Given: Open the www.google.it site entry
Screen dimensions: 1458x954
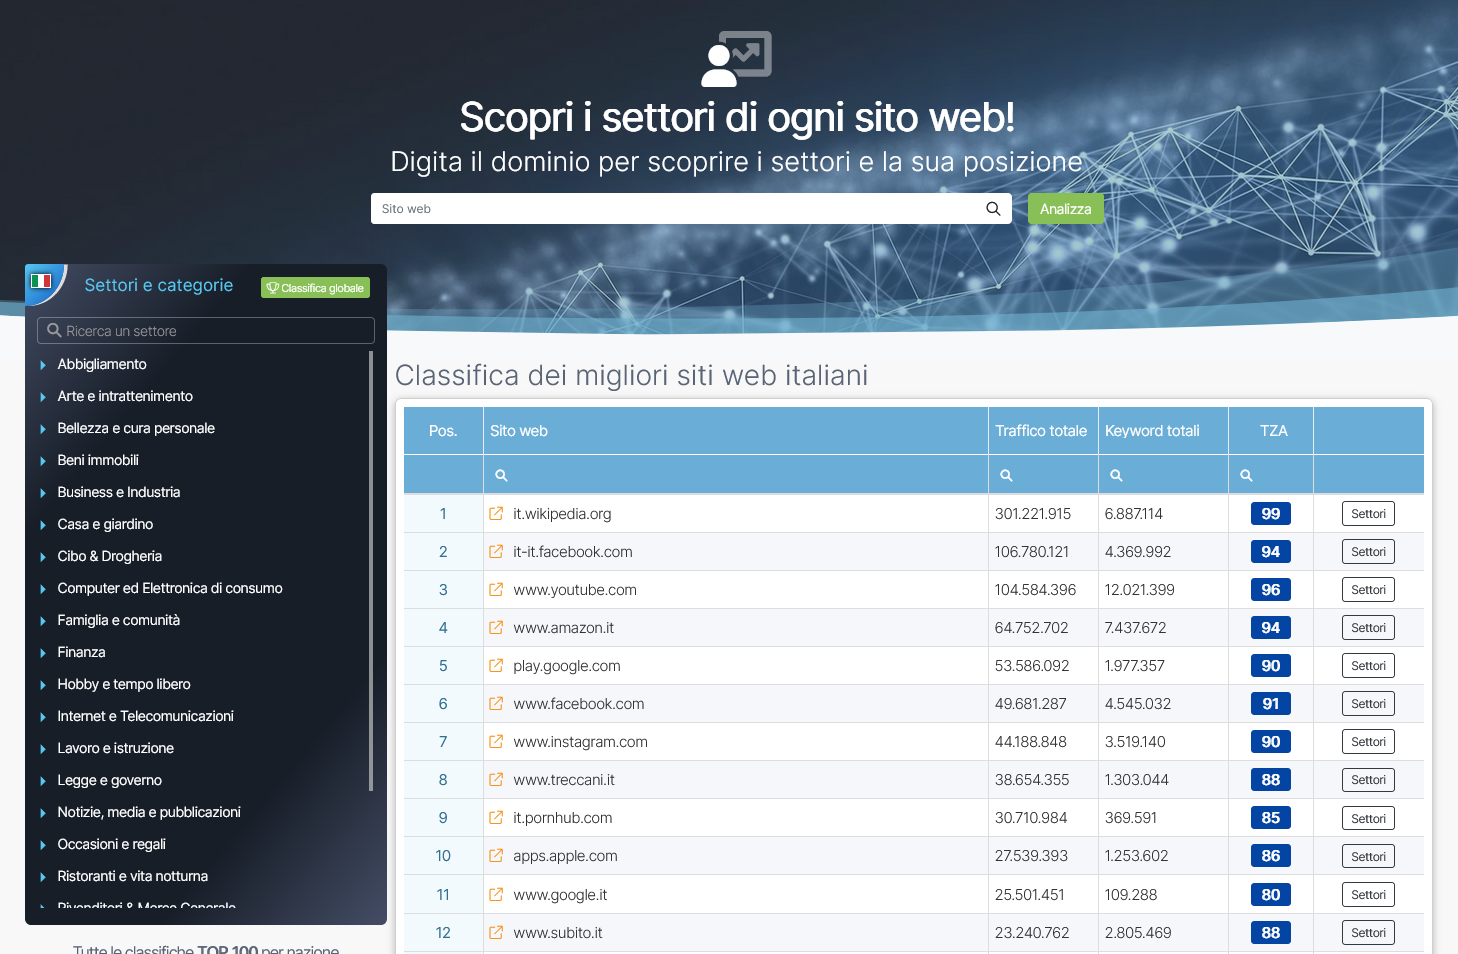Looking at the screenshot, I should click(559, 894).
